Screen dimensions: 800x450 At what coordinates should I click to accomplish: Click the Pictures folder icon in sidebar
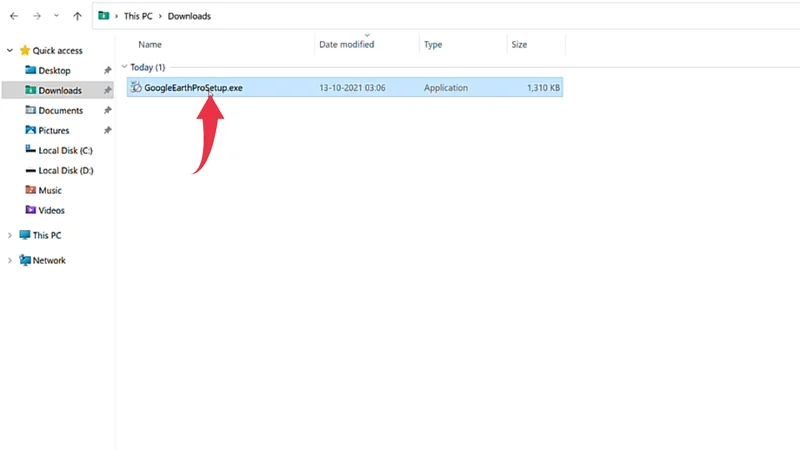[x=30, y=130]
